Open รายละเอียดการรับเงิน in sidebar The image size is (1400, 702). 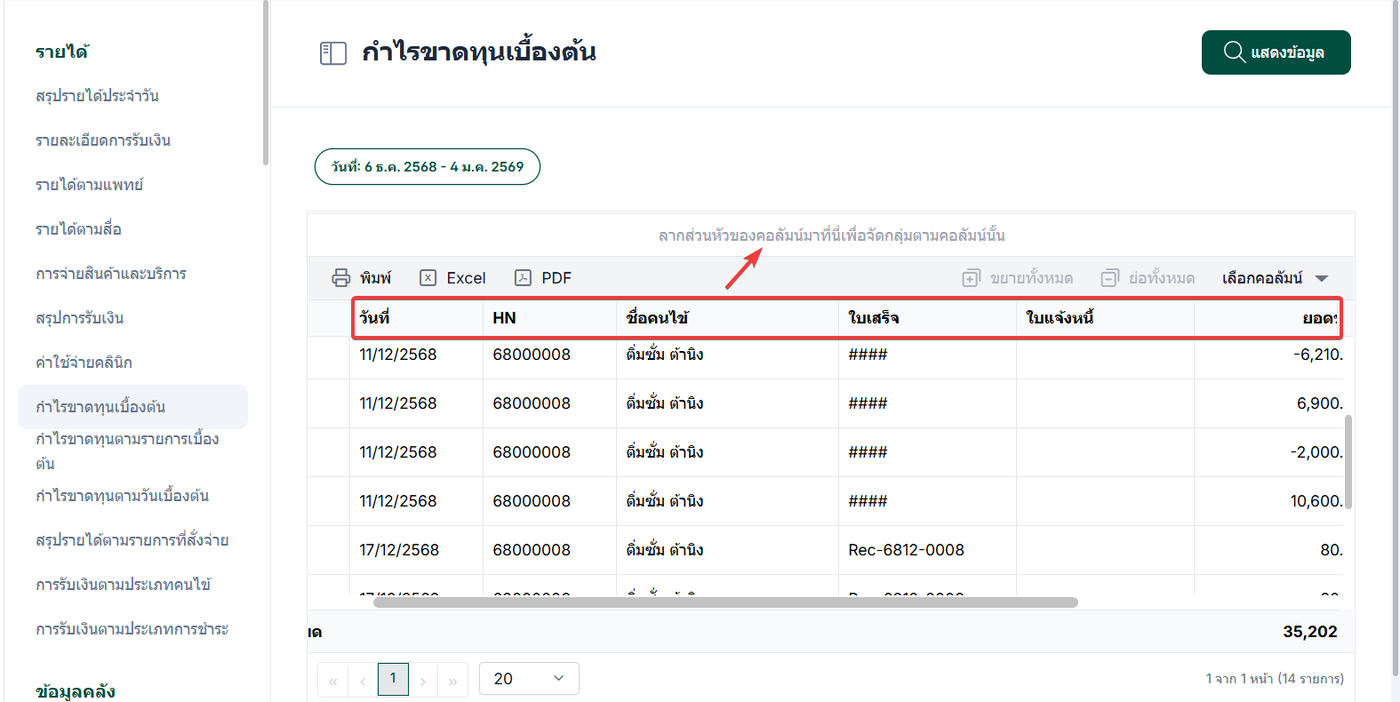click(103, 140)
